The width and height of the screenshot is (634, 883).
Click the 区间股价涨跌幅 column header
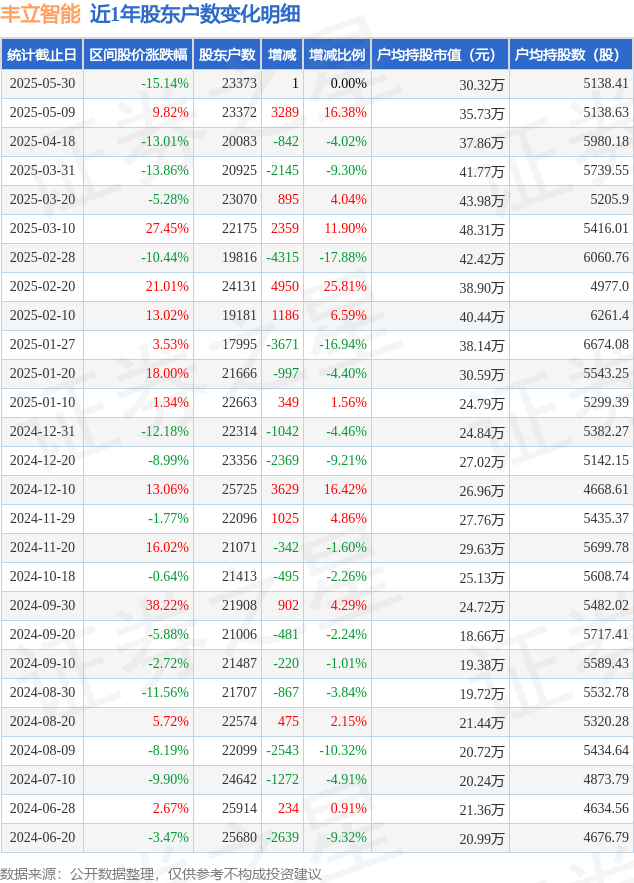[x=138, y=55]
